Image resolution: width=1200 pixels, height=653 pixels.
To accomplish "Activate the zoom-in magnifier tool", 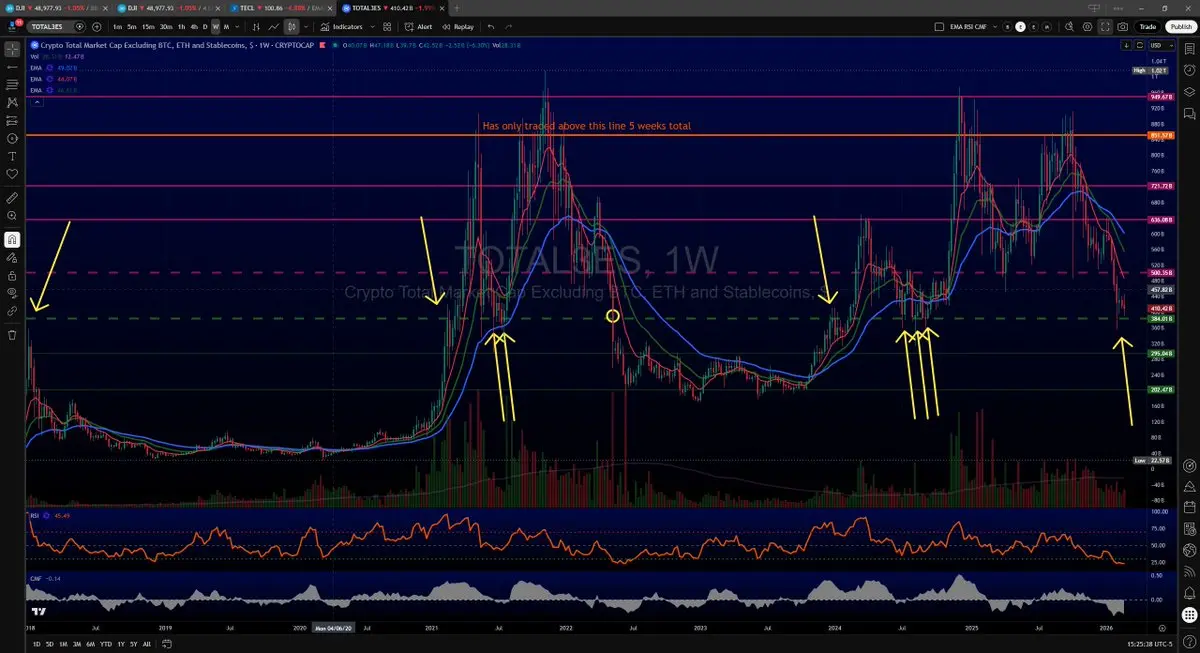I will point(12,215).
